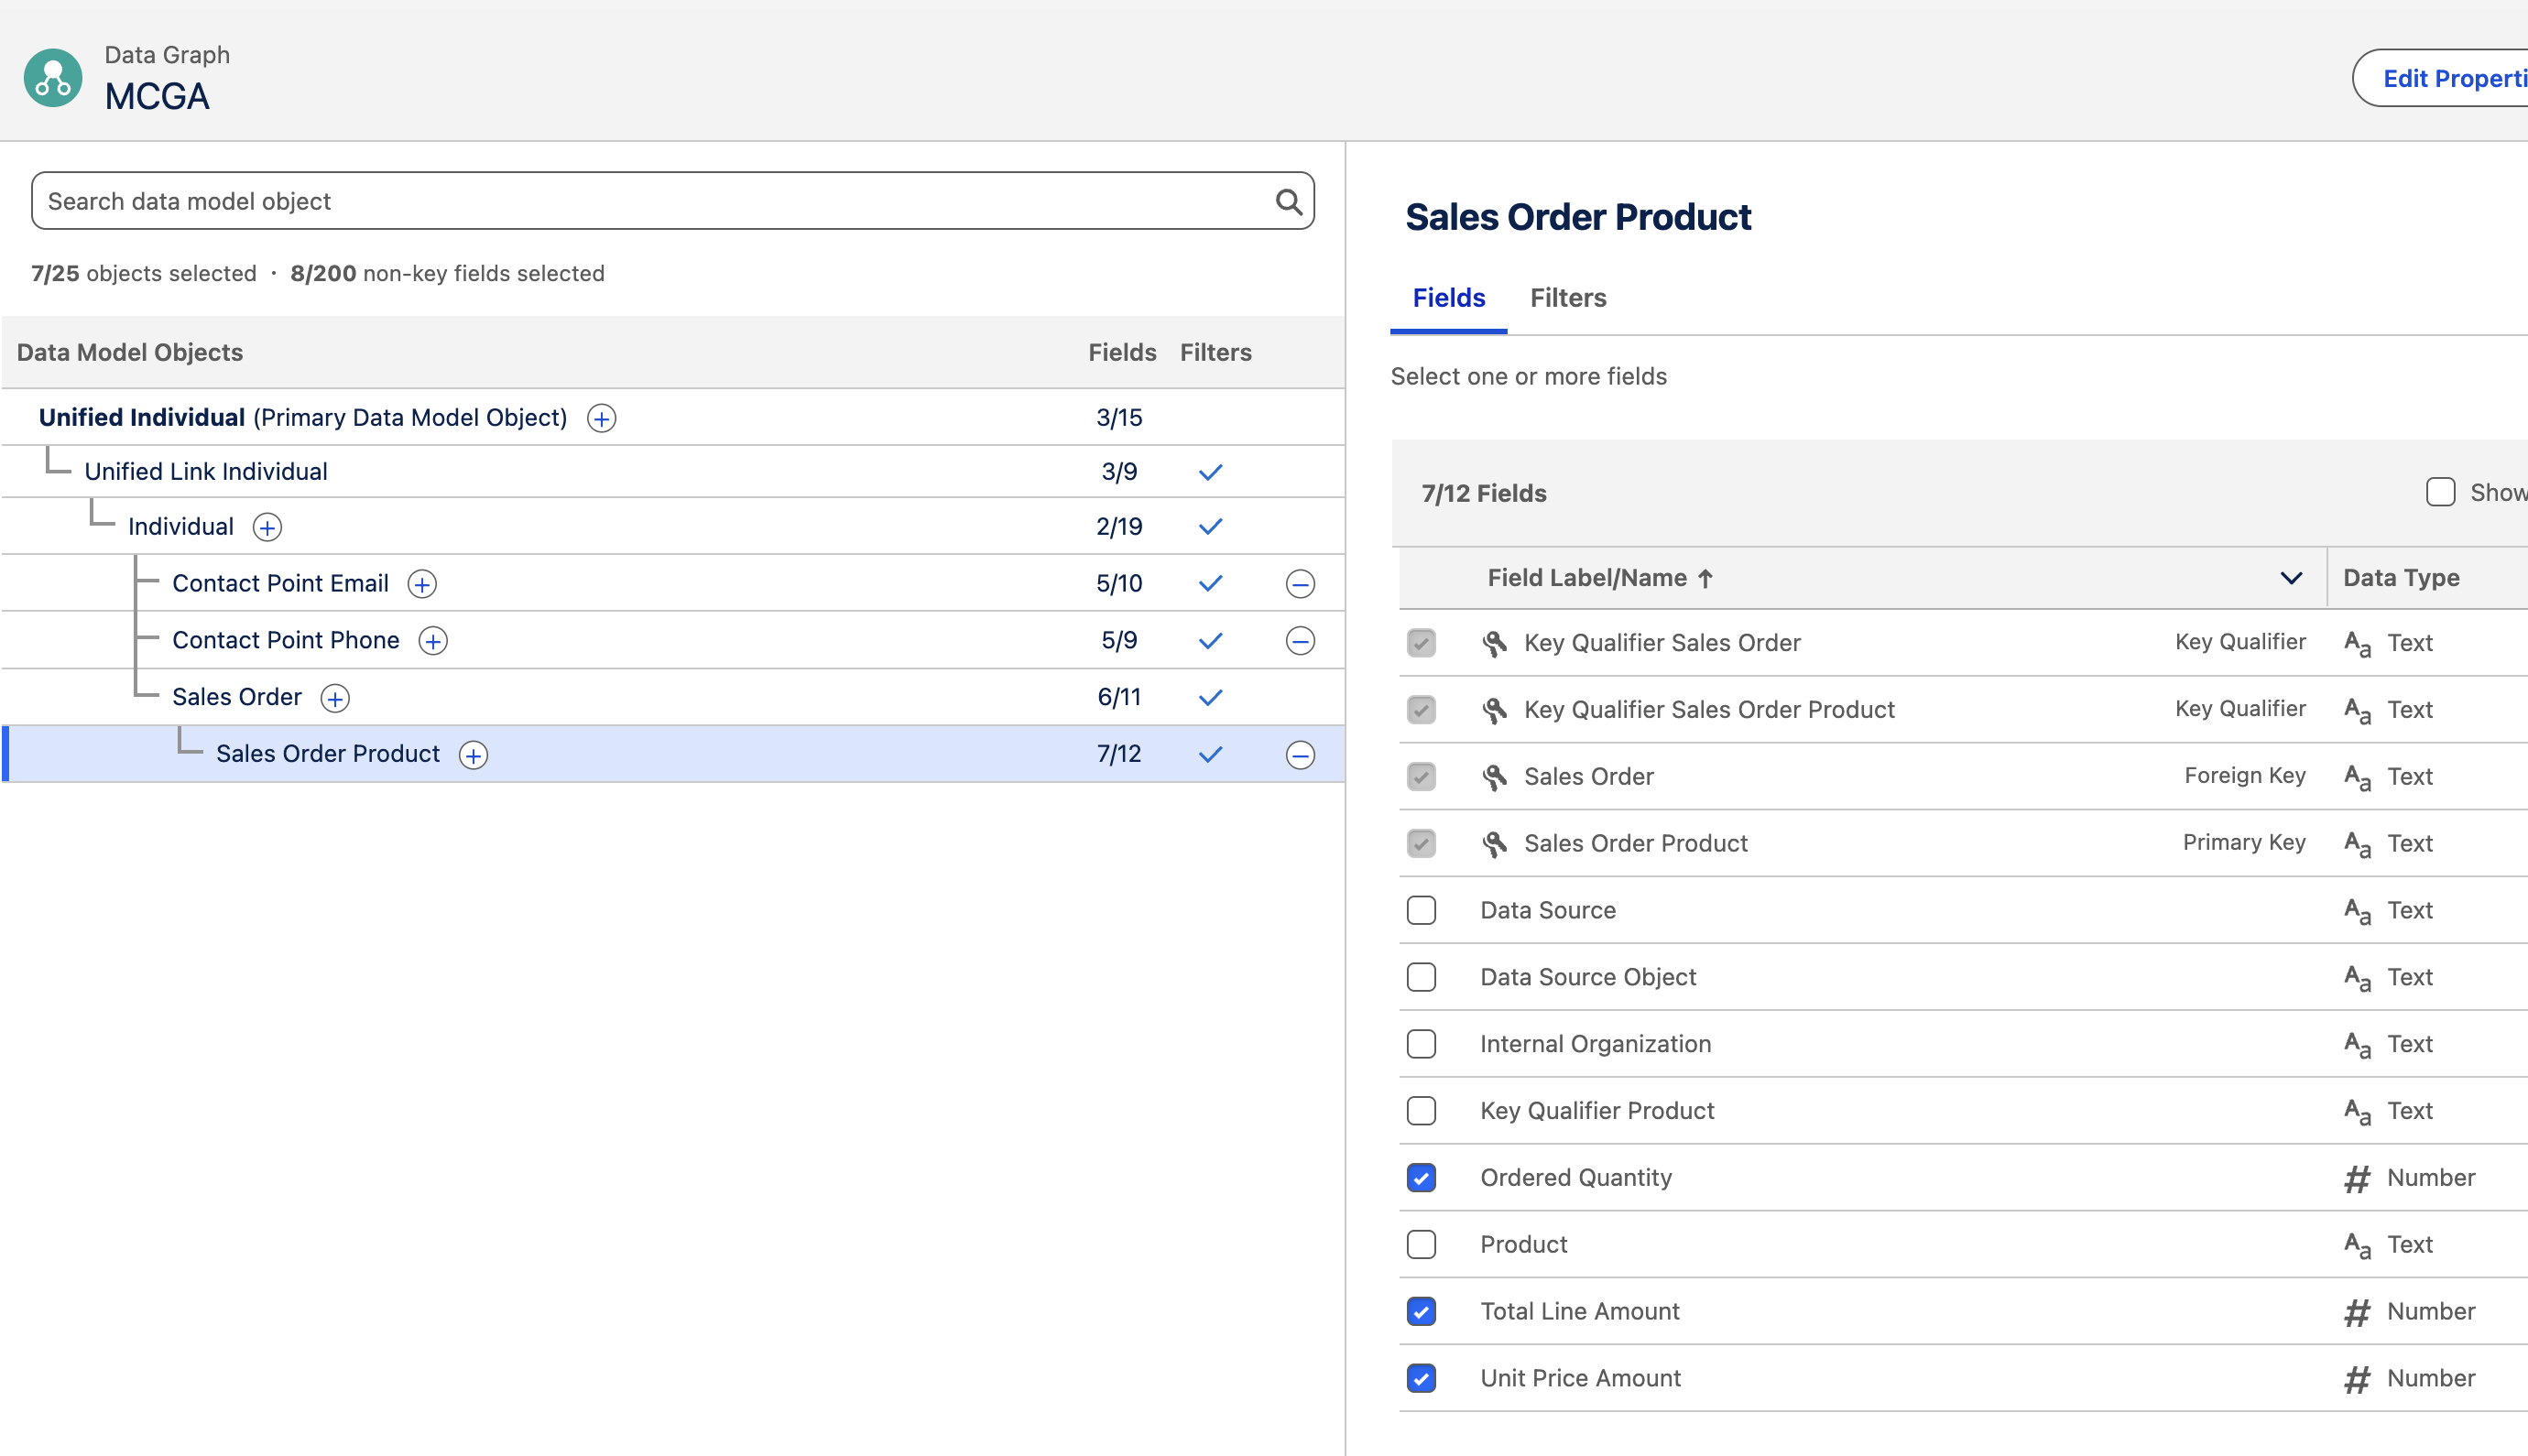
Task: Click the search magnifier icon
Action: [1288, 202]
